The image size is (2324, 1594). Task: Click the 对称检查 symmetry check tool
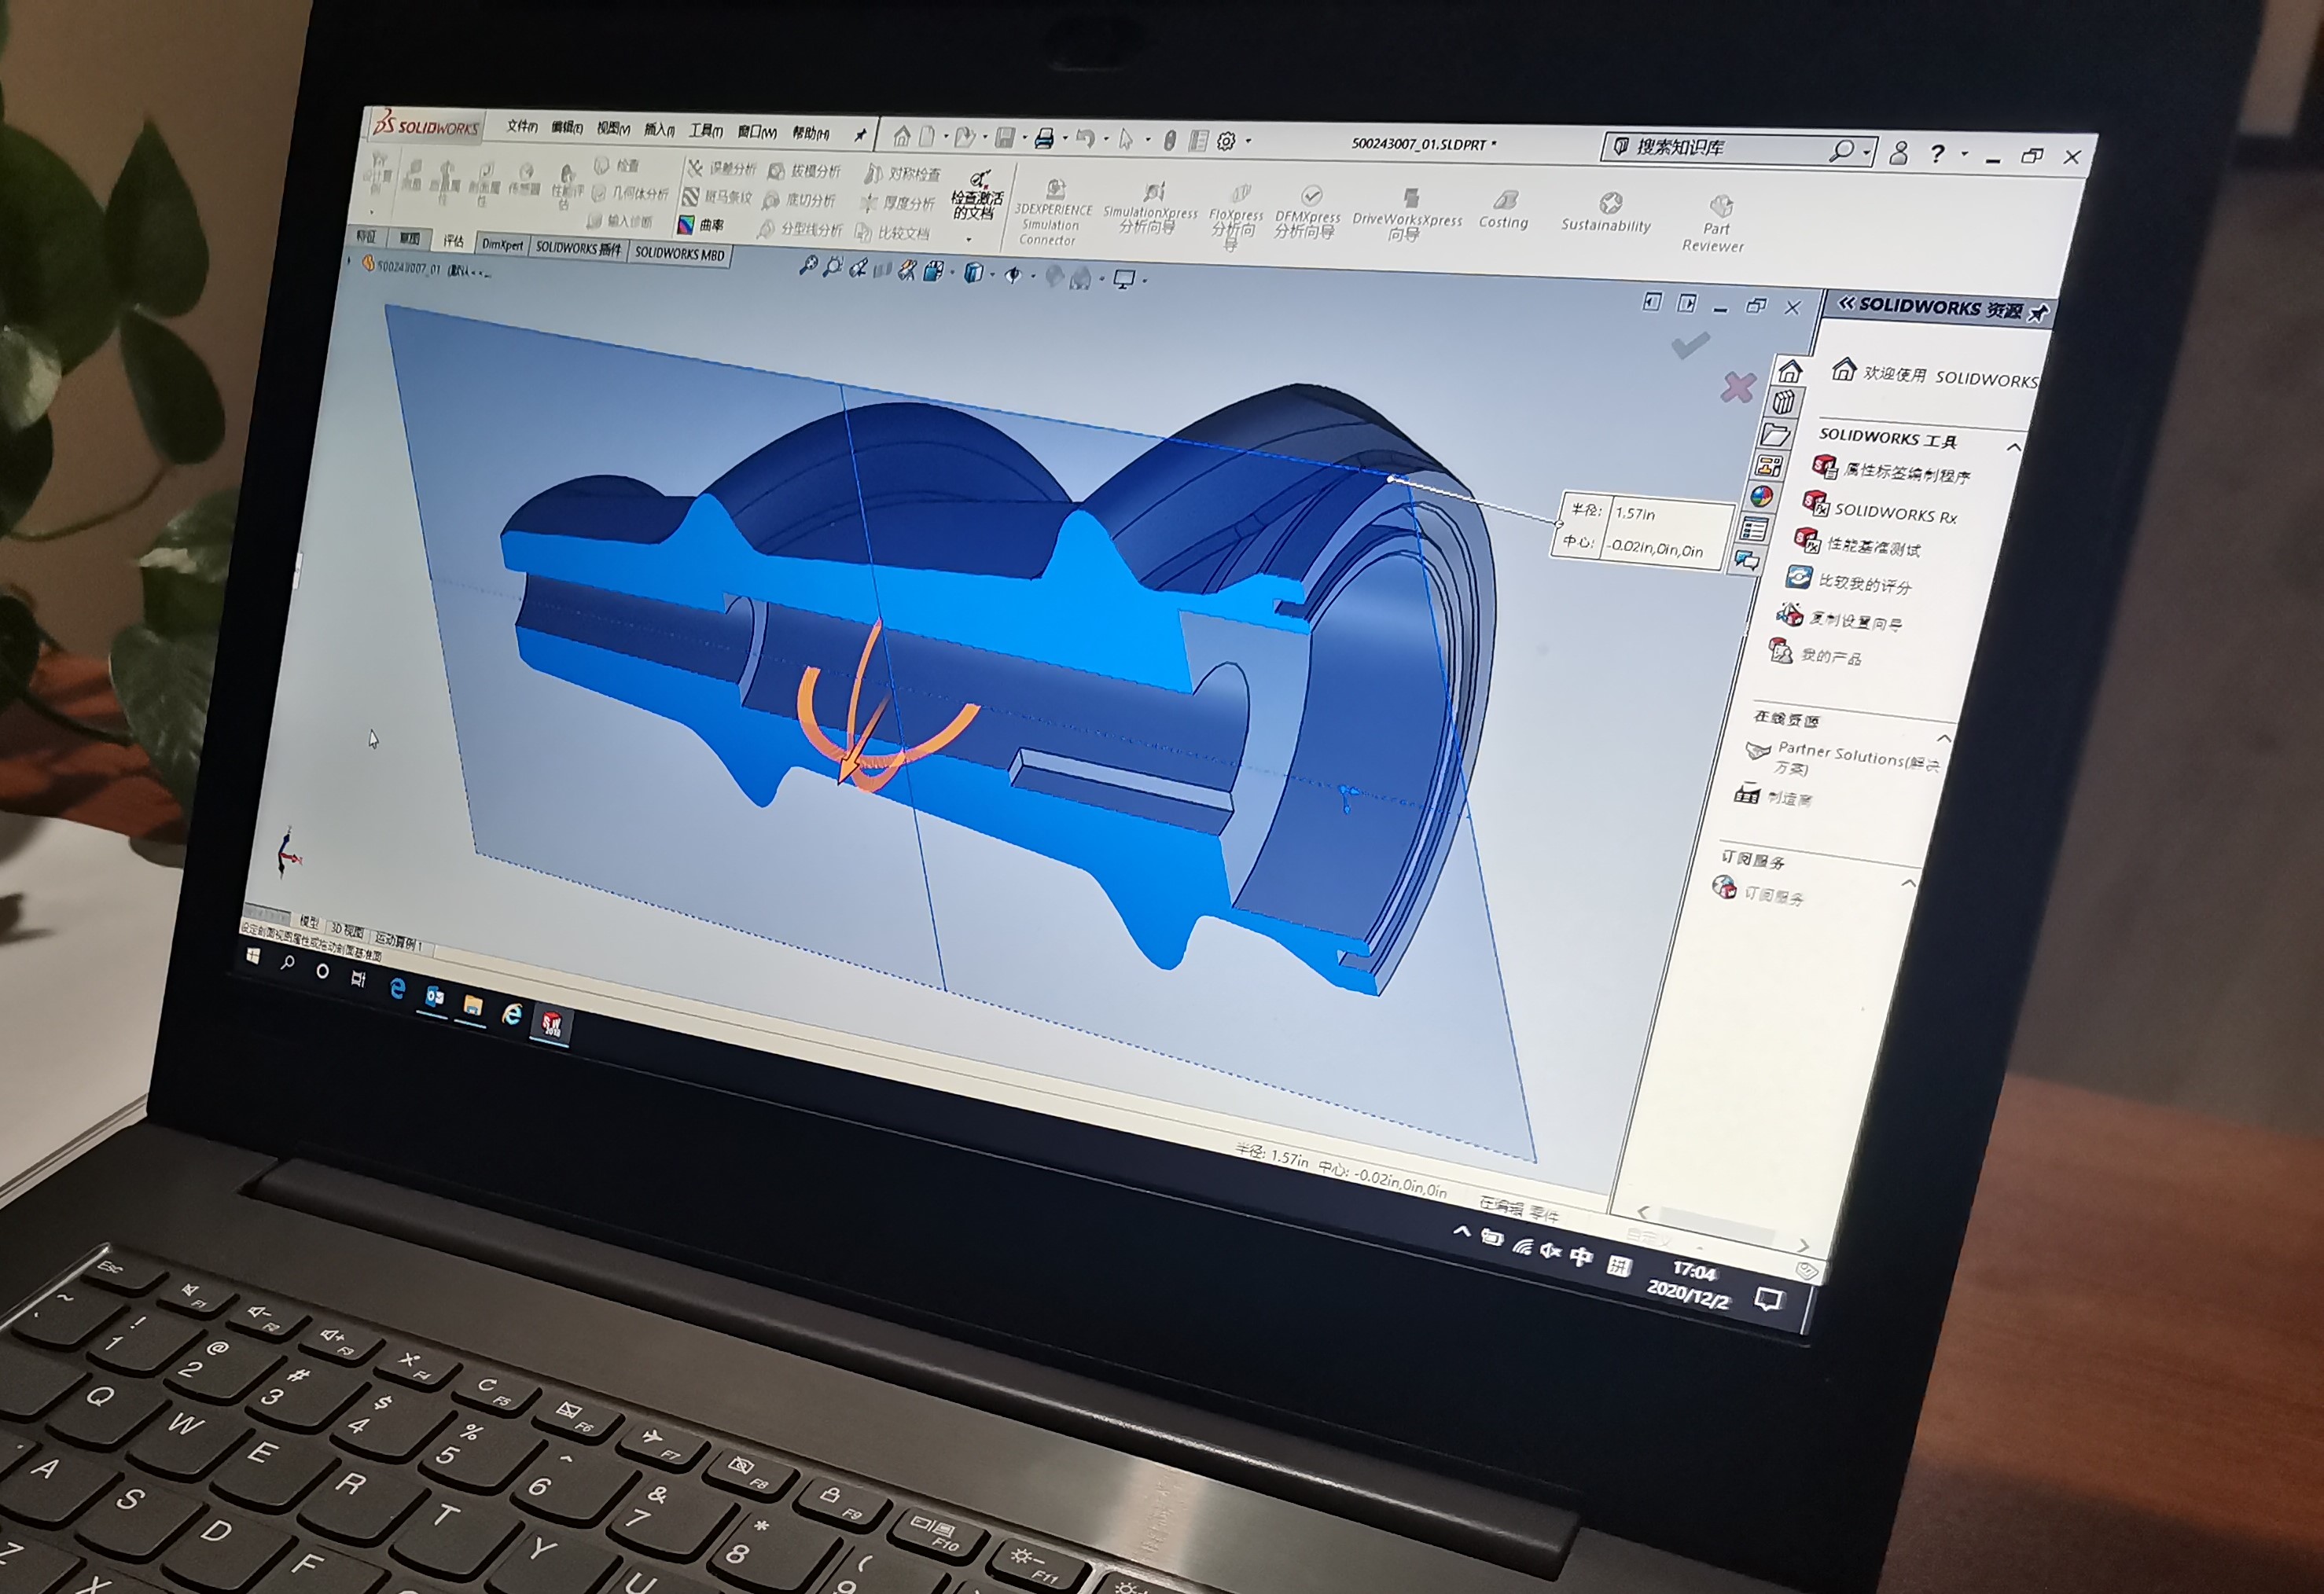pyautogui.click(x=903, y=173)
